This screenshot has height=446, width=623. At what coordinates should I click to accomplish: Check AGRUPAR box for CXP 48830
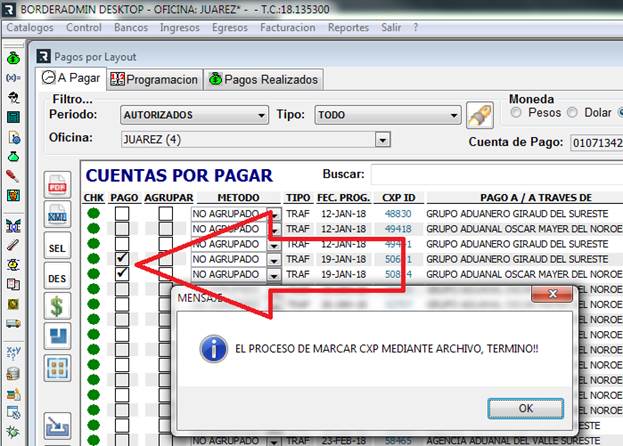(166, 214)
